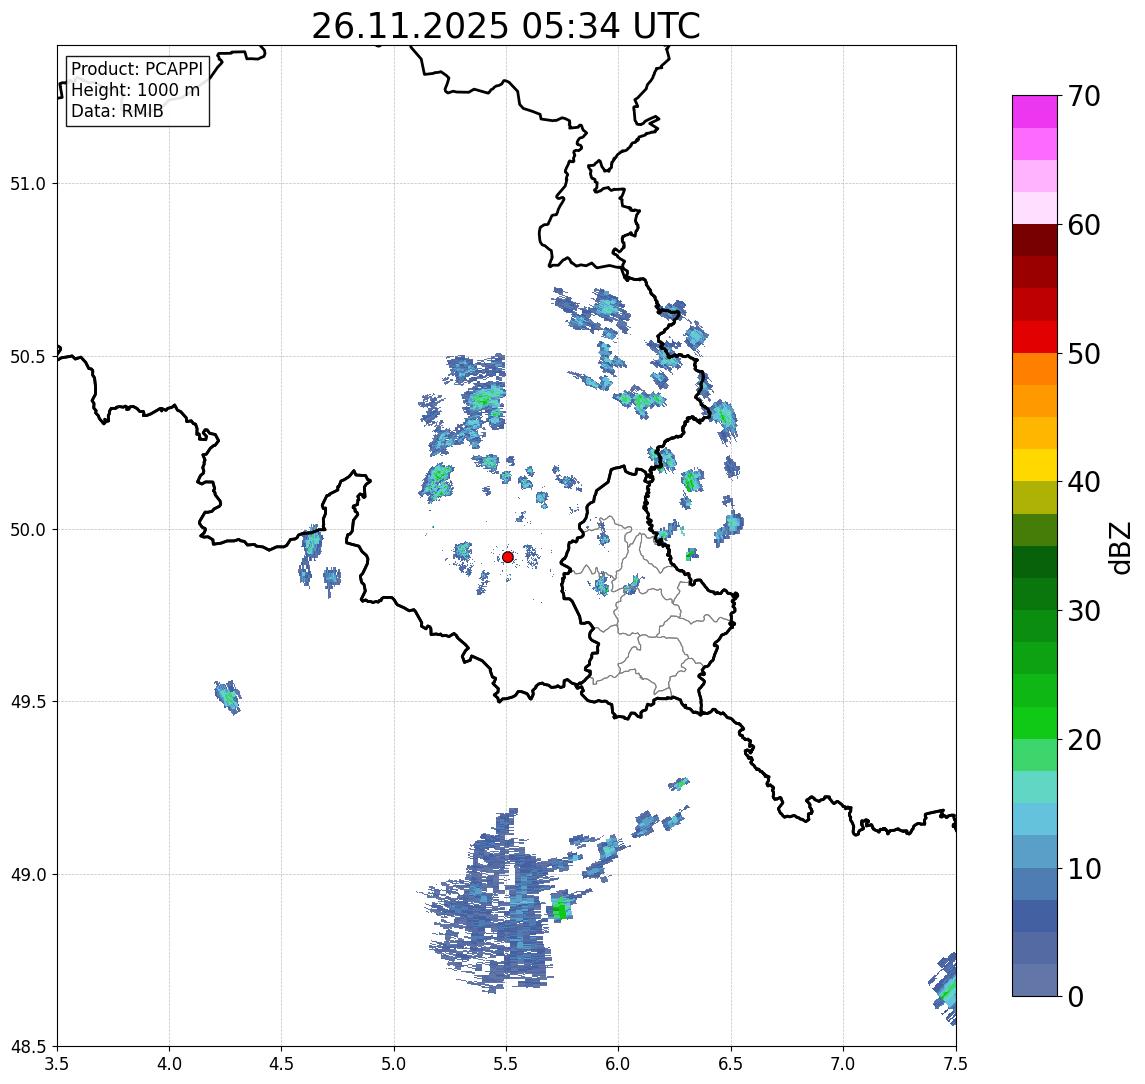
Task: Click the colorbar tick label 30
Action: coord(1084,611)
